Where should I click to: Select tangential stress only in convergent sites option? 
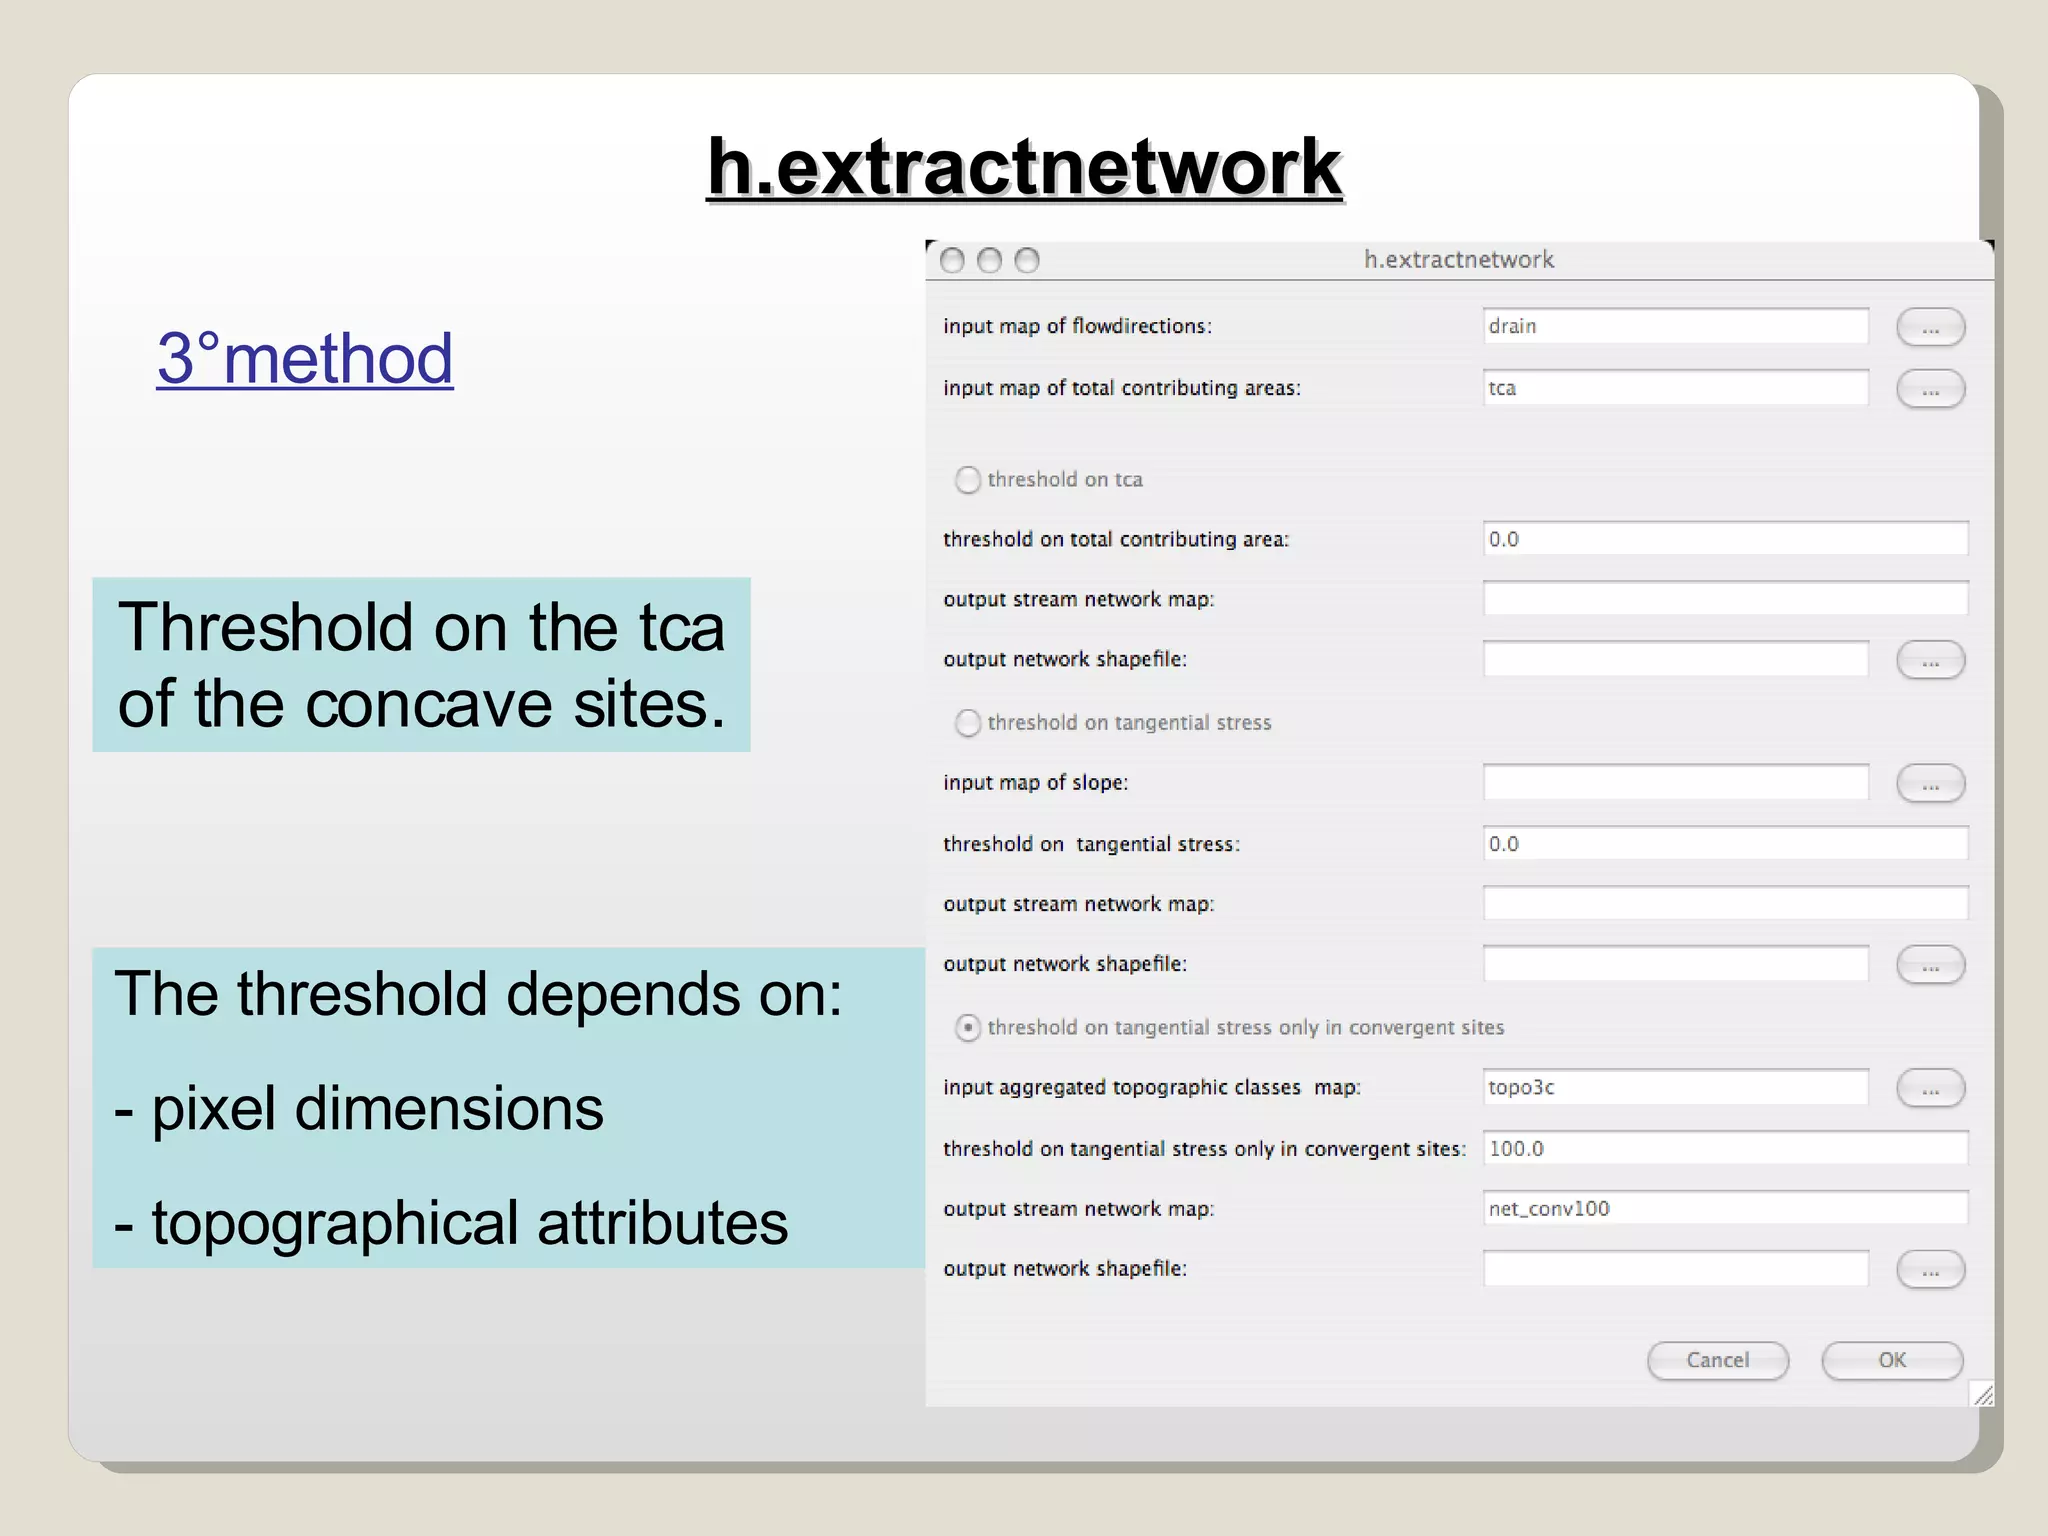(x=967, y=1028)
